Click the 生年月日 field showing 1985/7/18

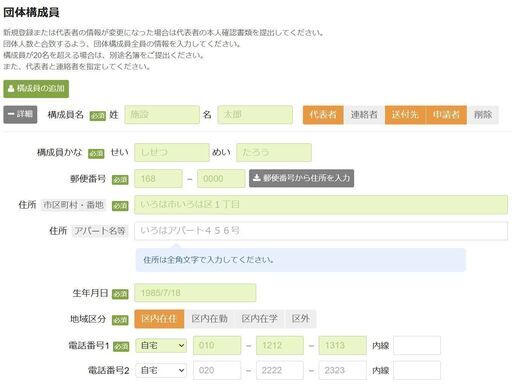[195, 293]
